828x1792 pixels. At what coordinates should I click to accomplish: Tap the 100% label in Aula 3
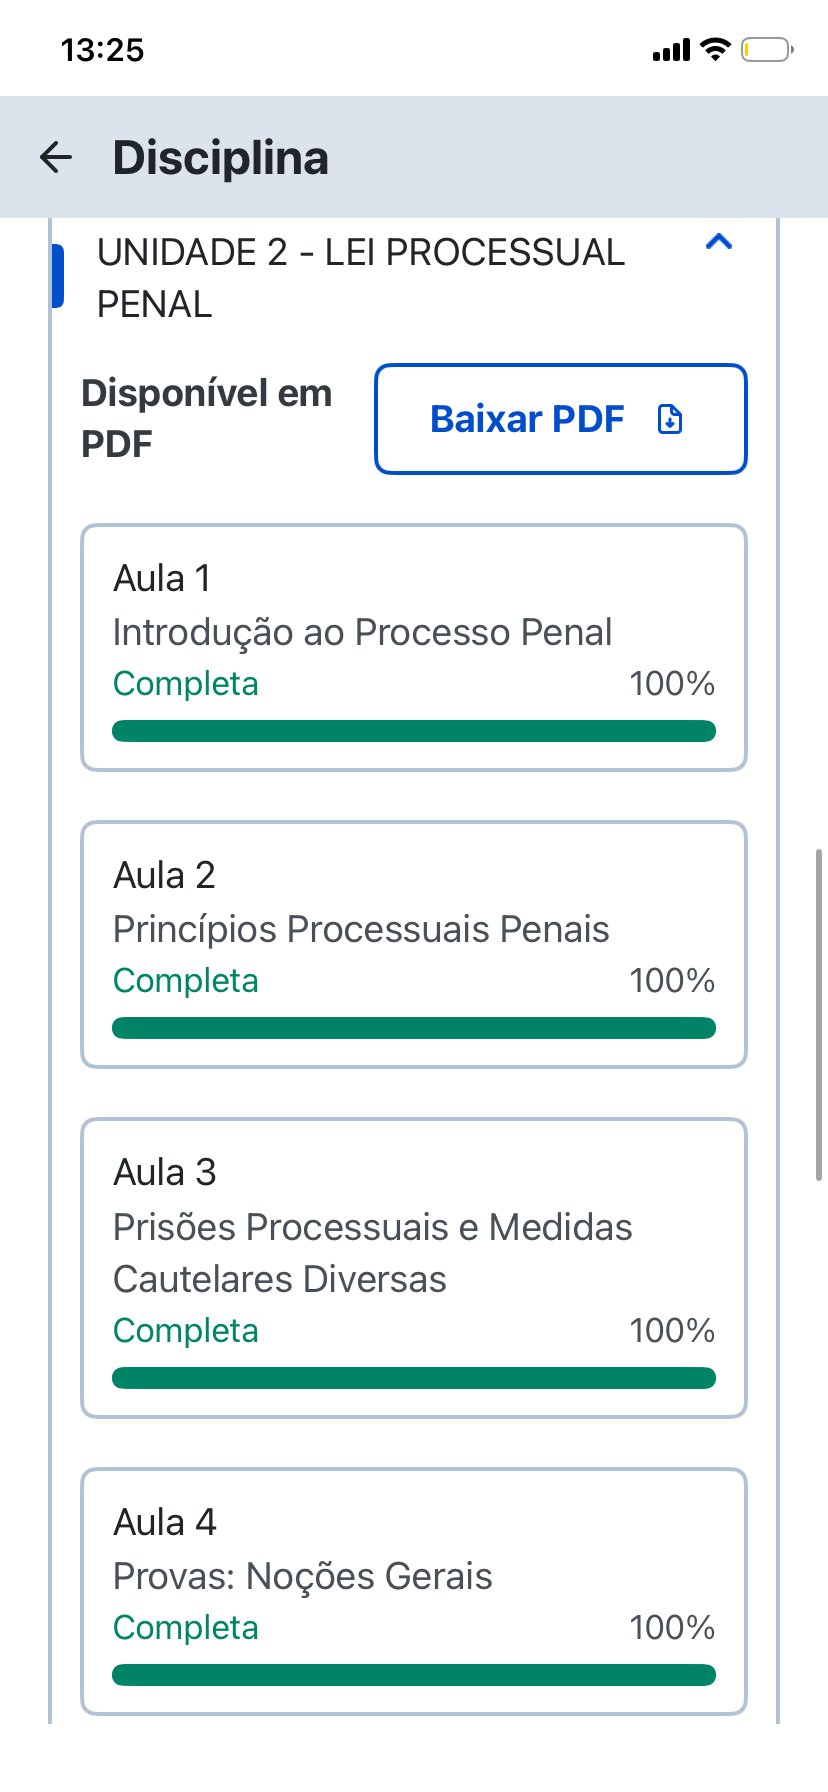672,1331
